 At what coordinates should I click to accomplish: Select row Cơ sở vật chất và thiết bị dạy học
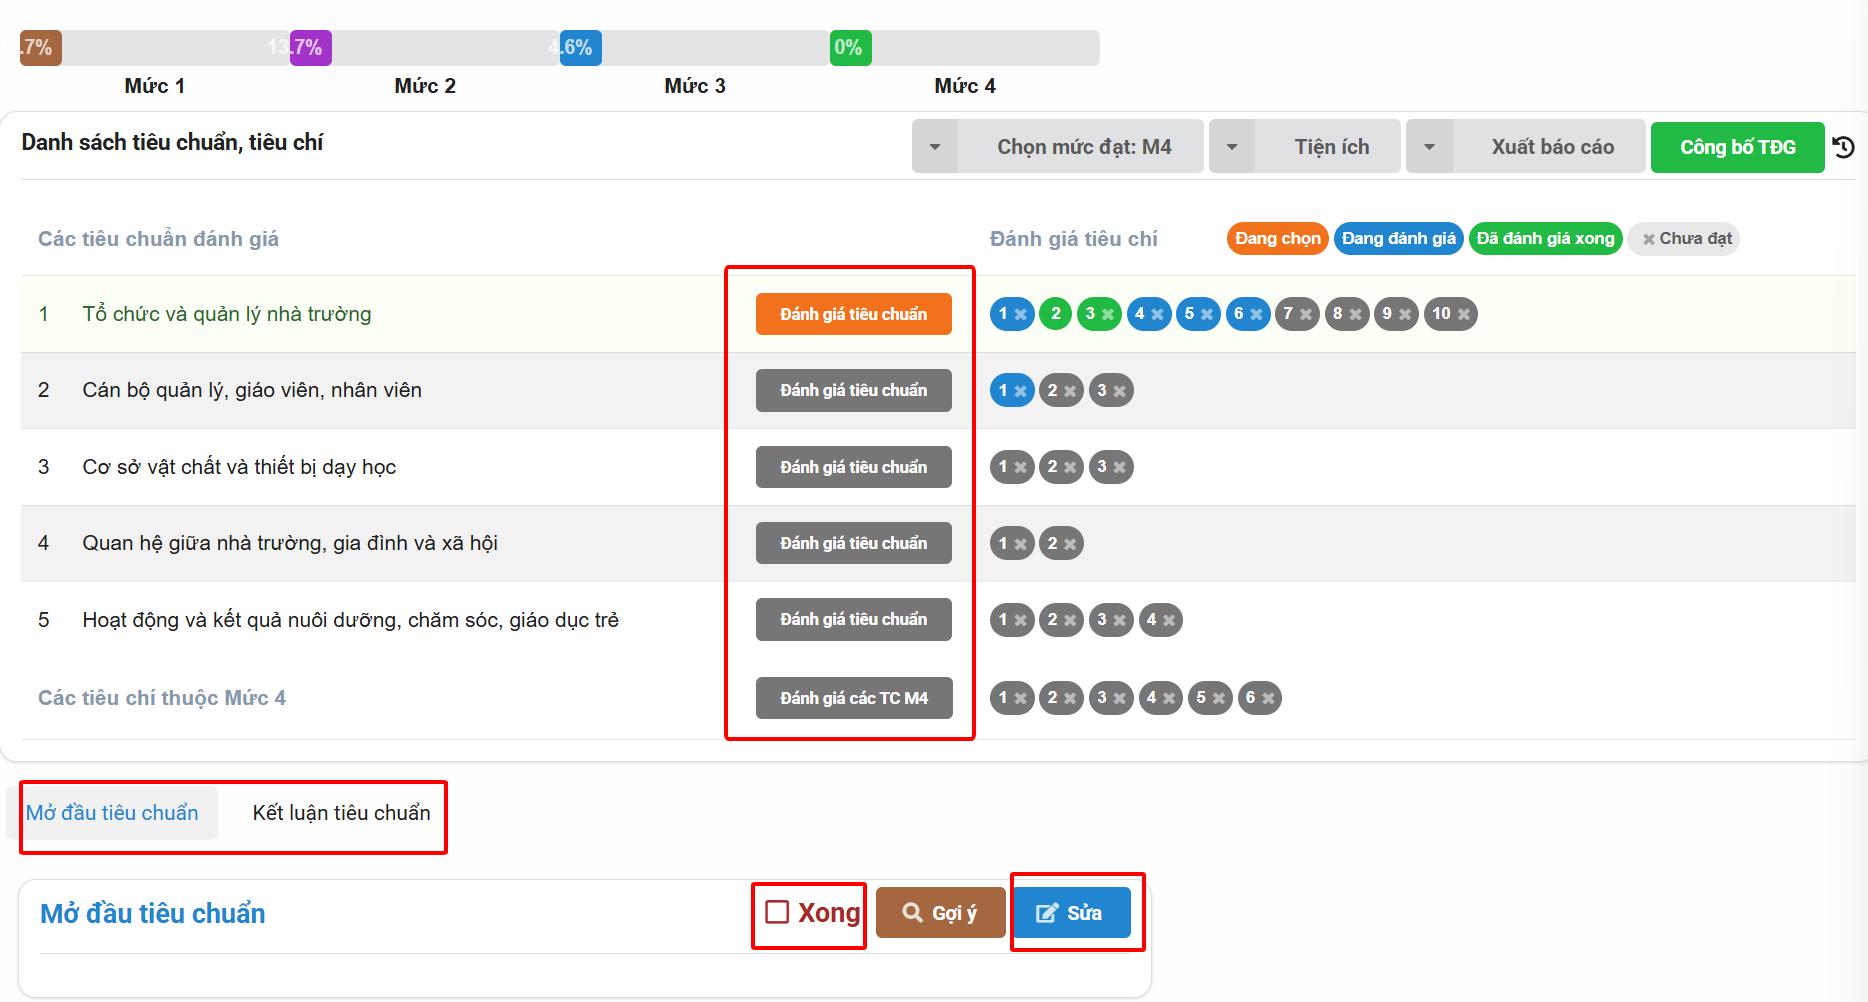(239, 467)
